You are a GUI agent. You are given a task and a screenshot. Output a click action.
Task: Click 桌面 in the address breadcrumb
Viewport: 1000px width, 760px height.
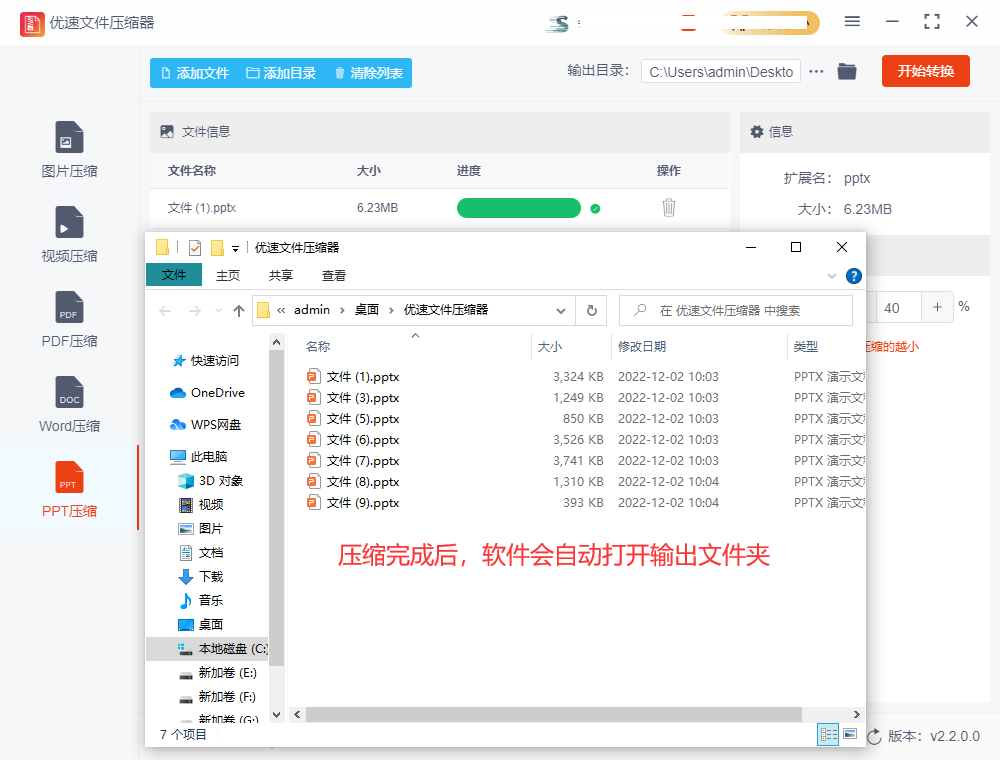tap(367, 310)
